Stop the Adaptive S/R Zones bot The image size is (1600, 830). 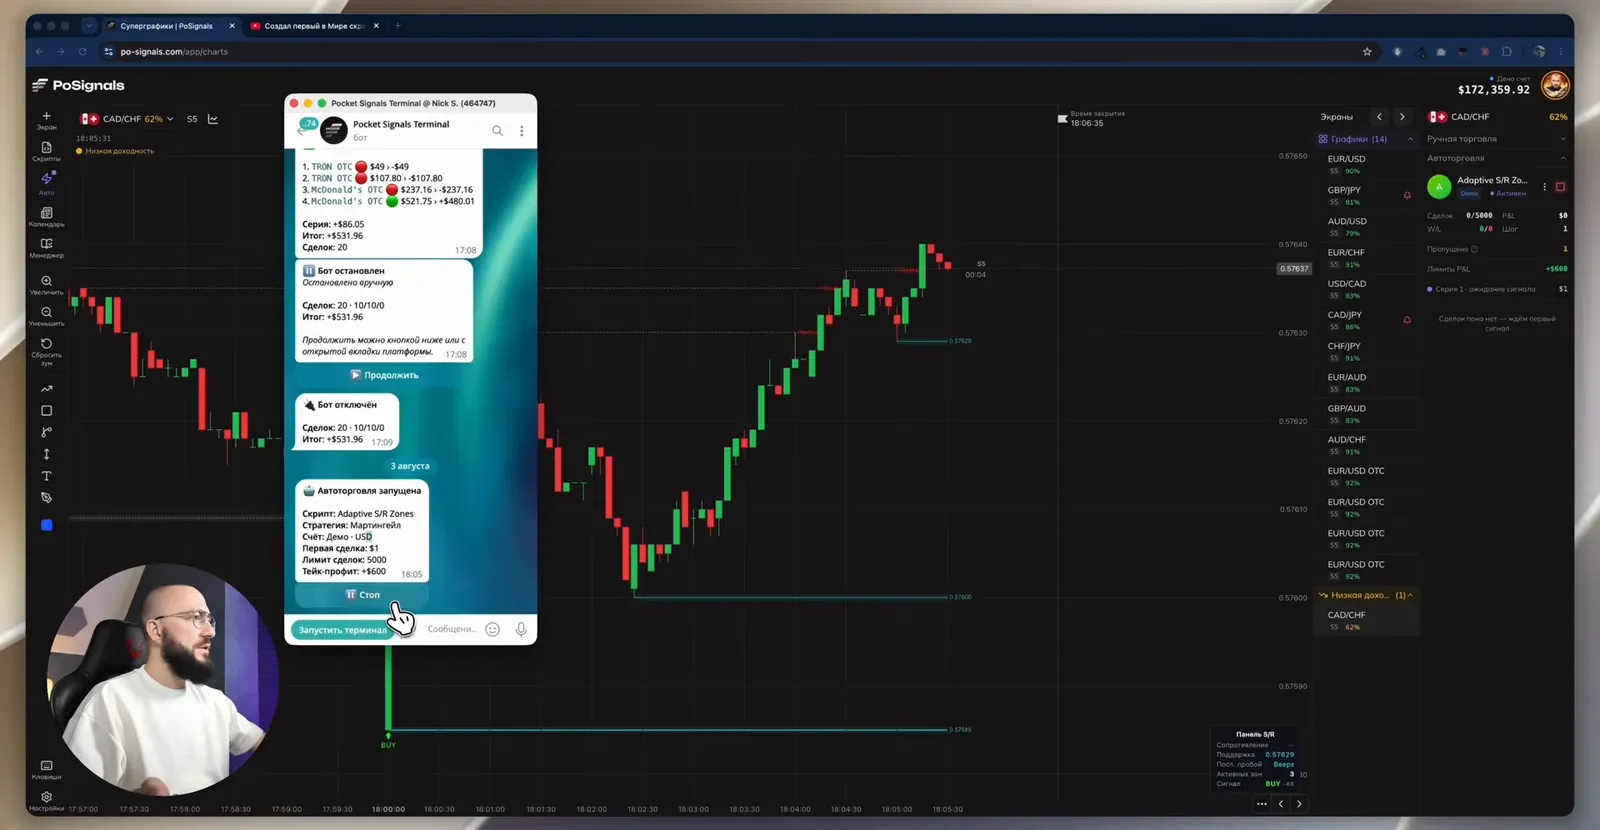point(1560,187)
